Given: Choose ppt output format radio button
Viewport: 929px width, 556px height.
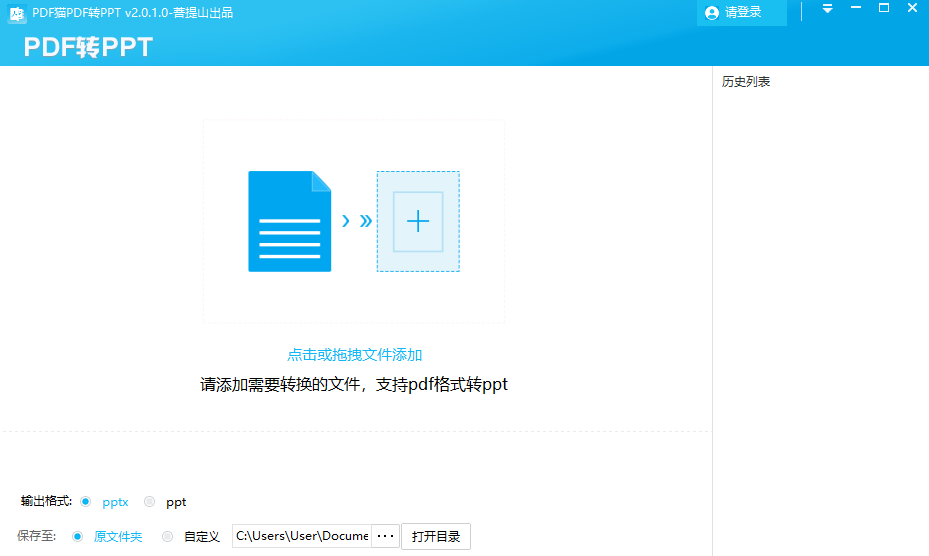Looking at the screenshot, I should pos(150,502).
